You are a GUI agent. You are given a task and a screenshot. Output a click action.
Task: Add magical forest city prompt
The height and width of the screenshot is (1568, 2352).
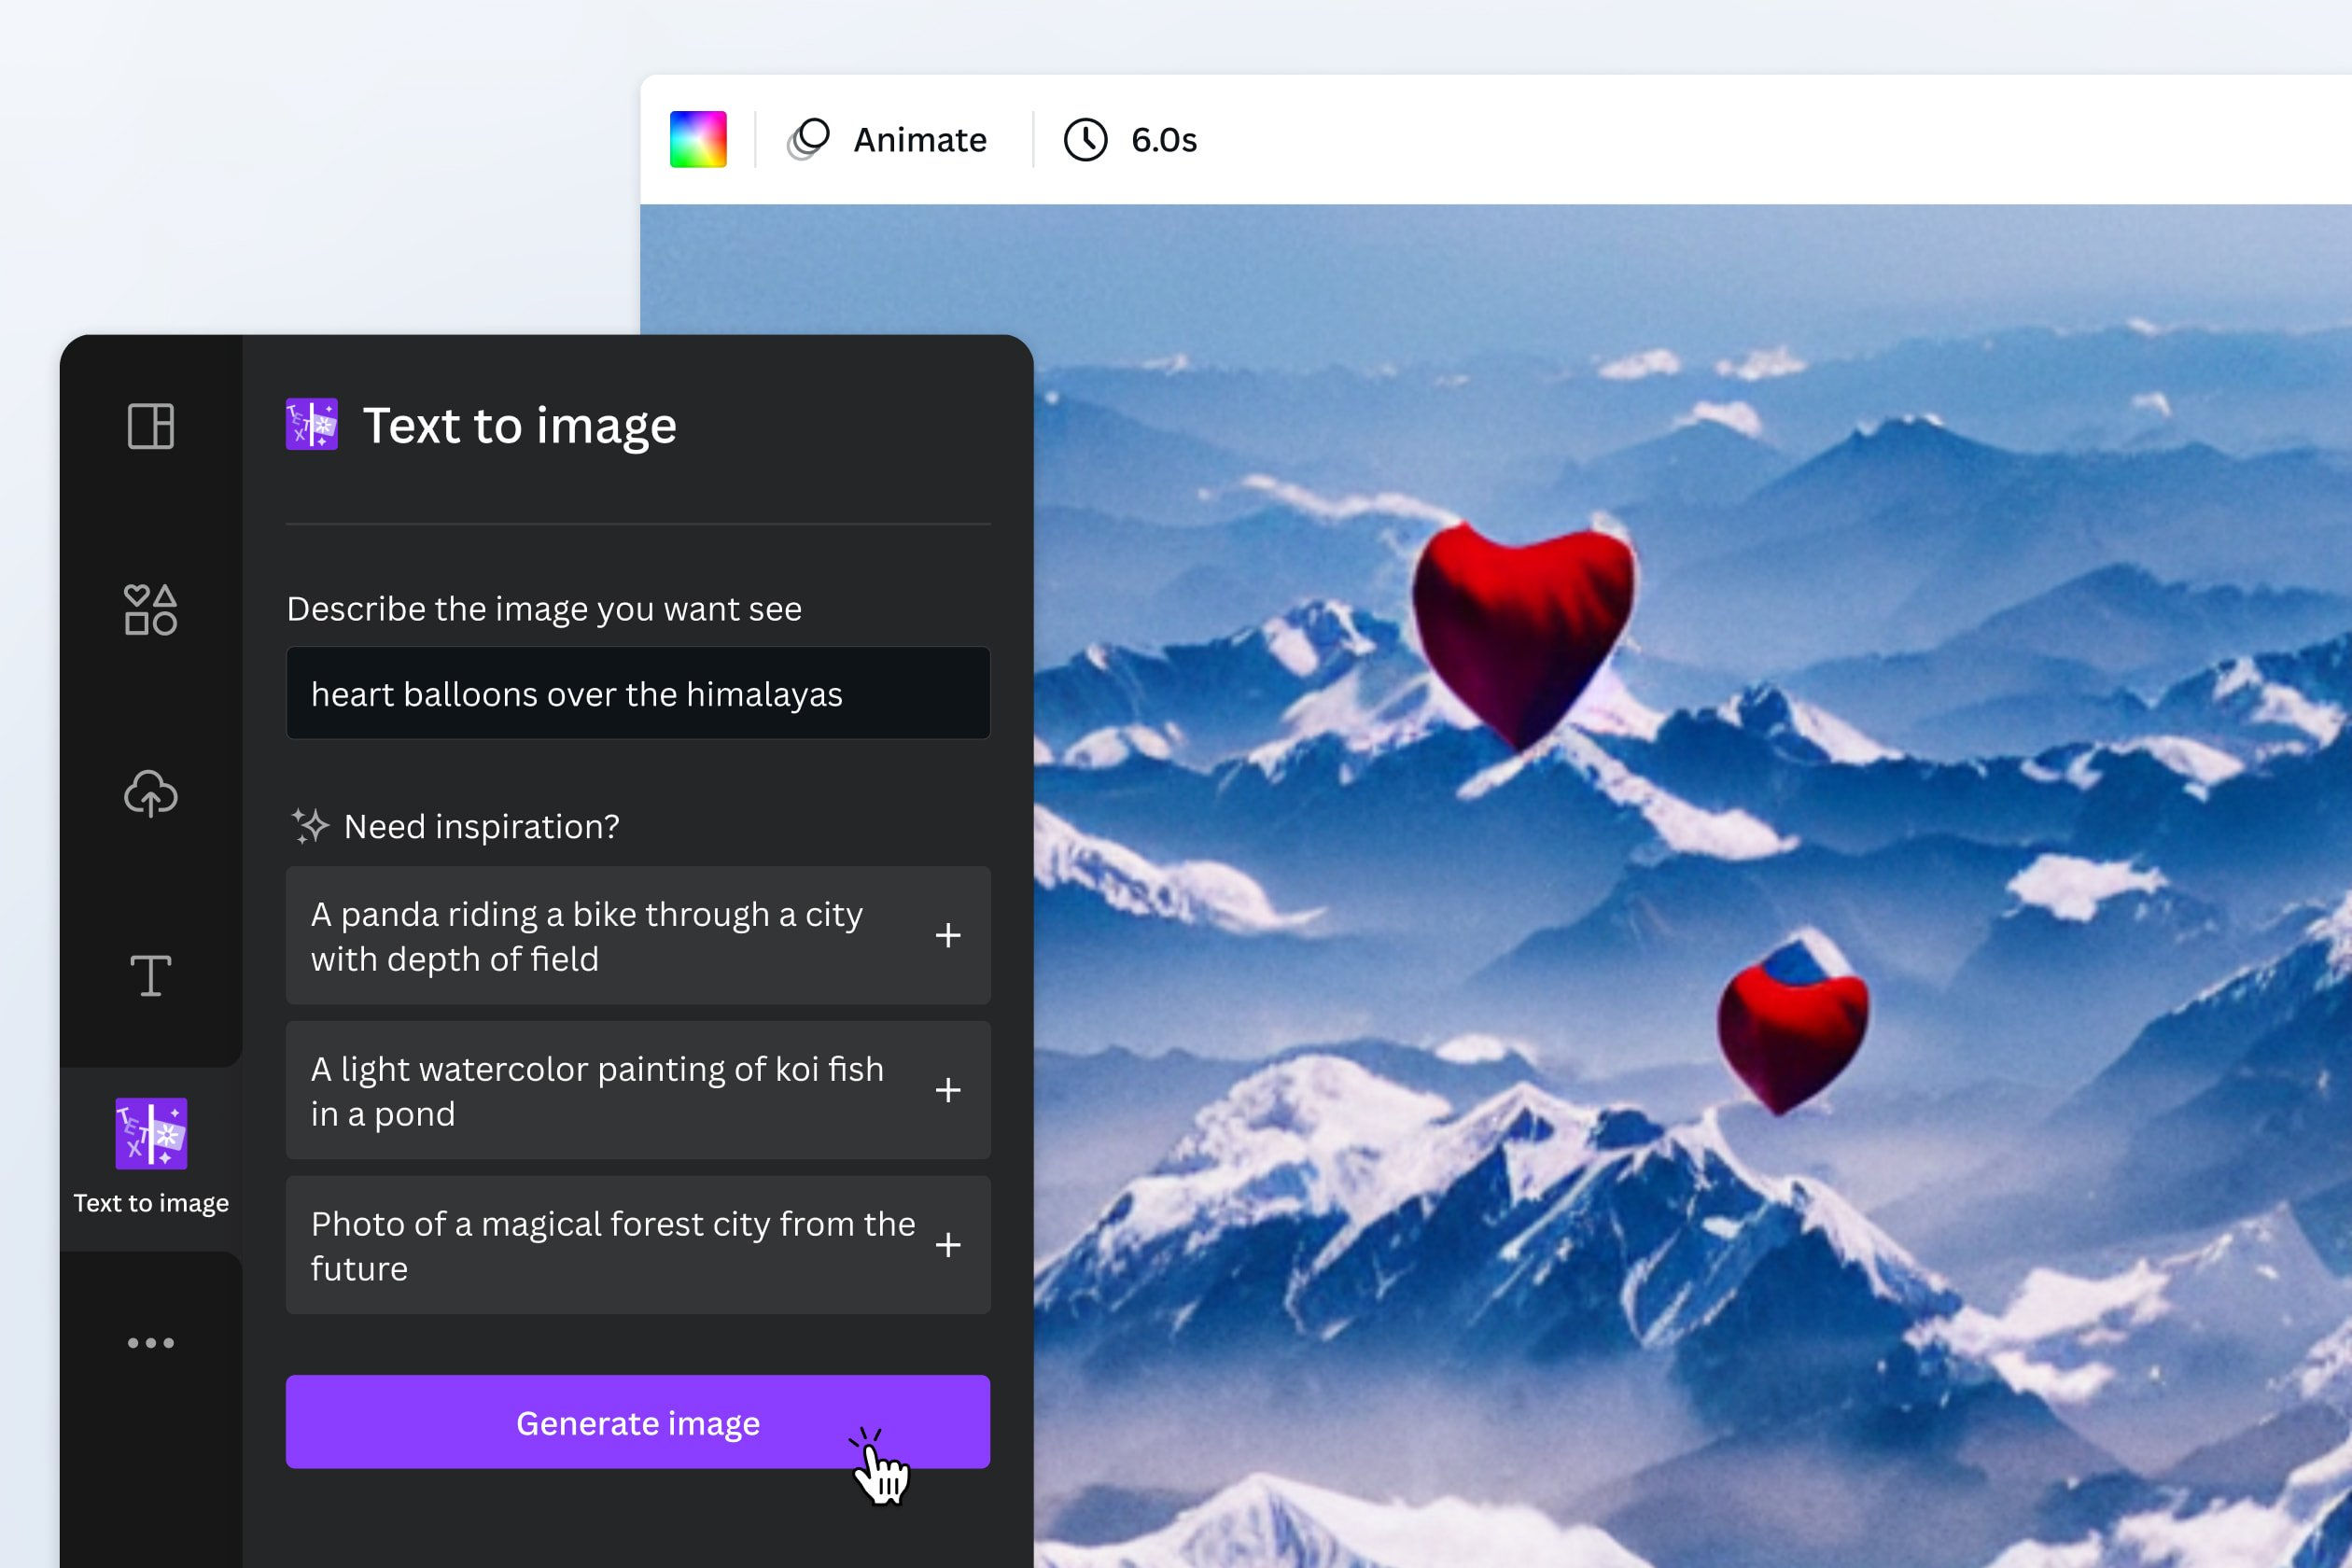point(948,1246)
